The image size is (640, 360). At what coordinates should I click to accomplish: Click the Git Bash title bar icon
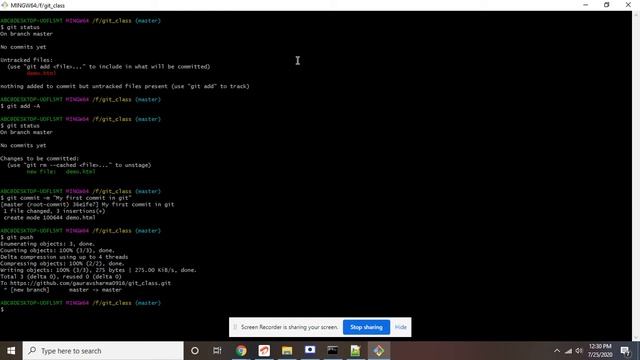click(x=4, y=5)
